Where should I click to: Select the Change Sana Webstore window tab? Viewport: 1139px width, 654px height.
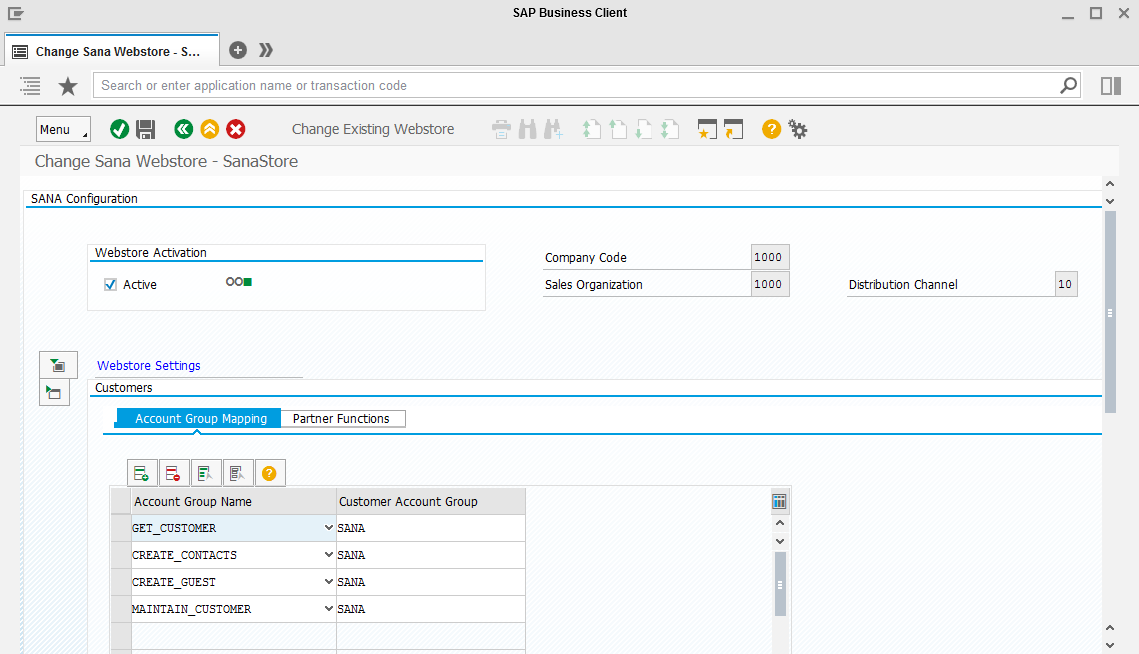click(x=112, y=52)
